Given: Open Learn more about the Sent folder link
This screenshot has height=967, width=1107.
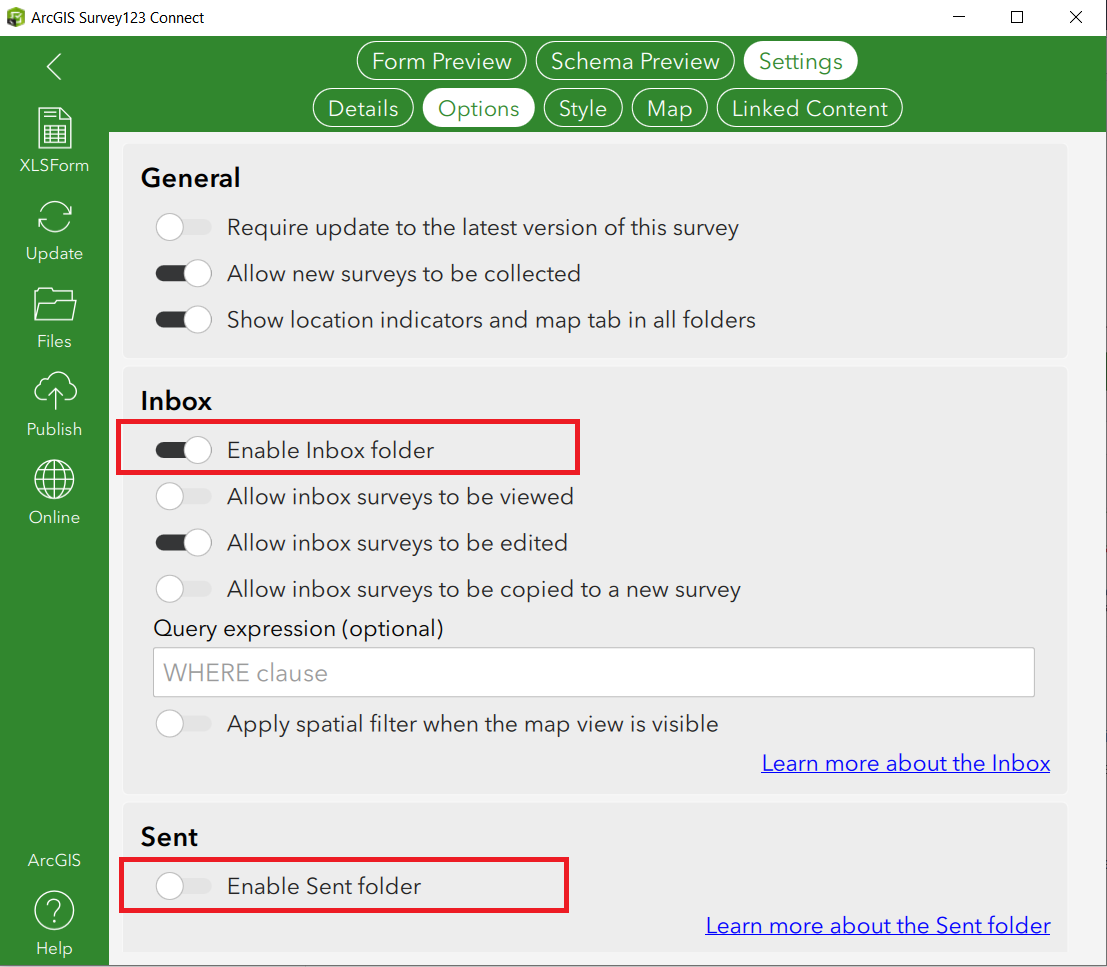Looking at the screenshot, I should point(878,925).
